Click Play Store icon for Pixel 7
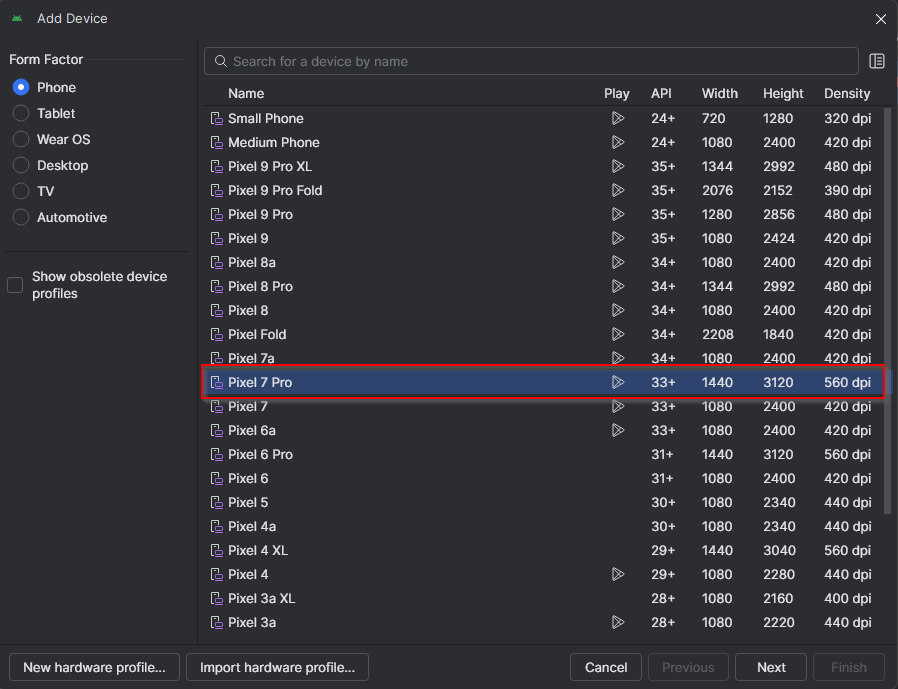The image size is (898, 689). (617, 406)
